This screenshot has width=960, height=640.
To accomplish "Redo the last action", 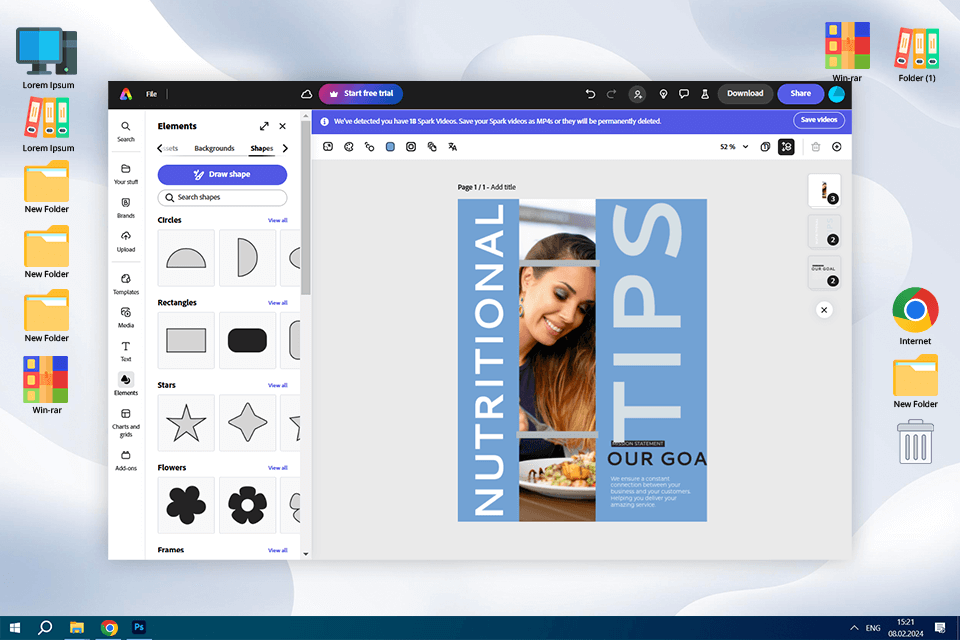I will (611, 94).
